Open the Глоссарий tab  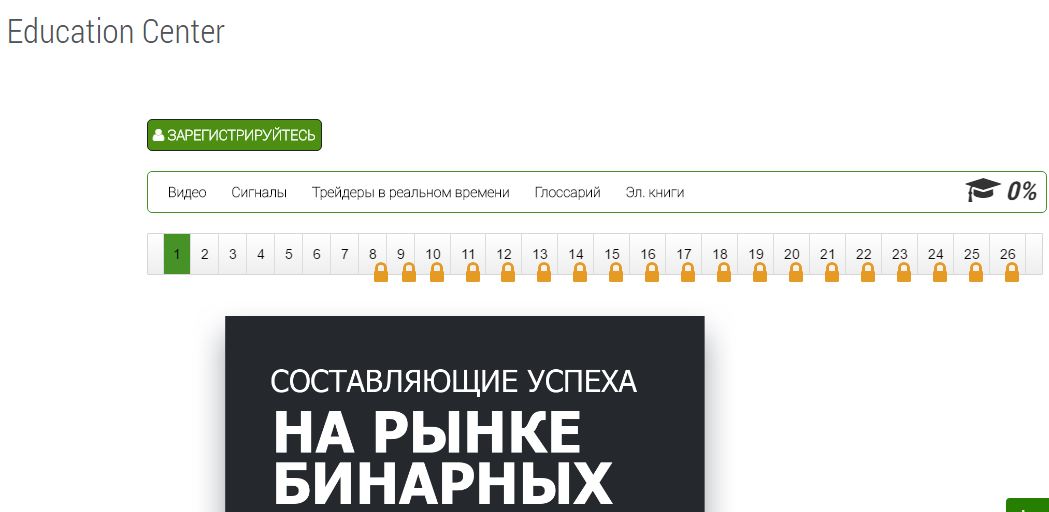pyautogui.click(x=567, y=193)
